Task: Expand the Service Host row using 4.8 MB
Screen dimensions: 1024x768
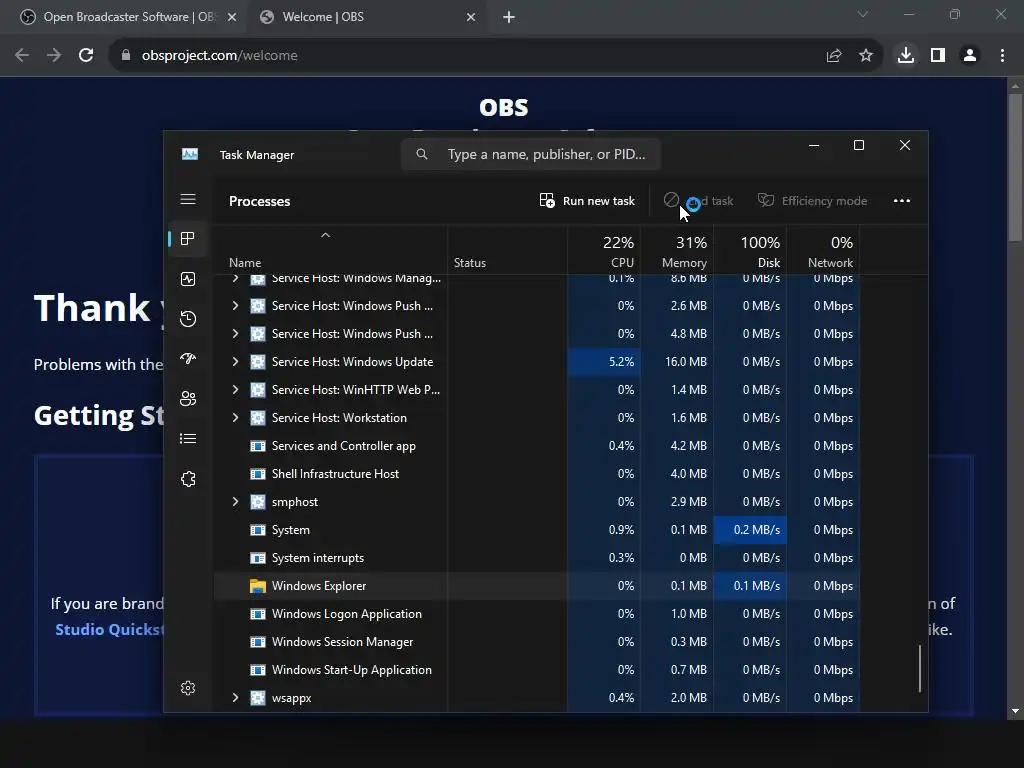Action: click(236, 334)
